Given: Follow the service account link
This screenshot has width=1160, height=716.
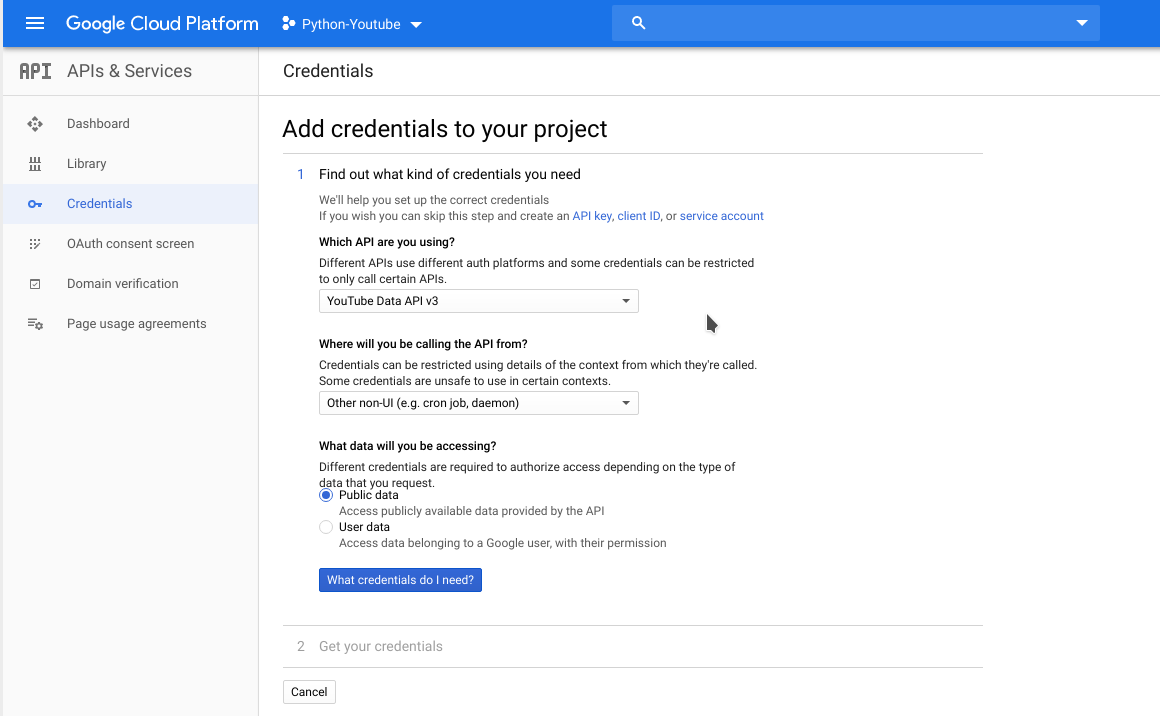Looking at the screenshot, I should click(x=721, y=216).
